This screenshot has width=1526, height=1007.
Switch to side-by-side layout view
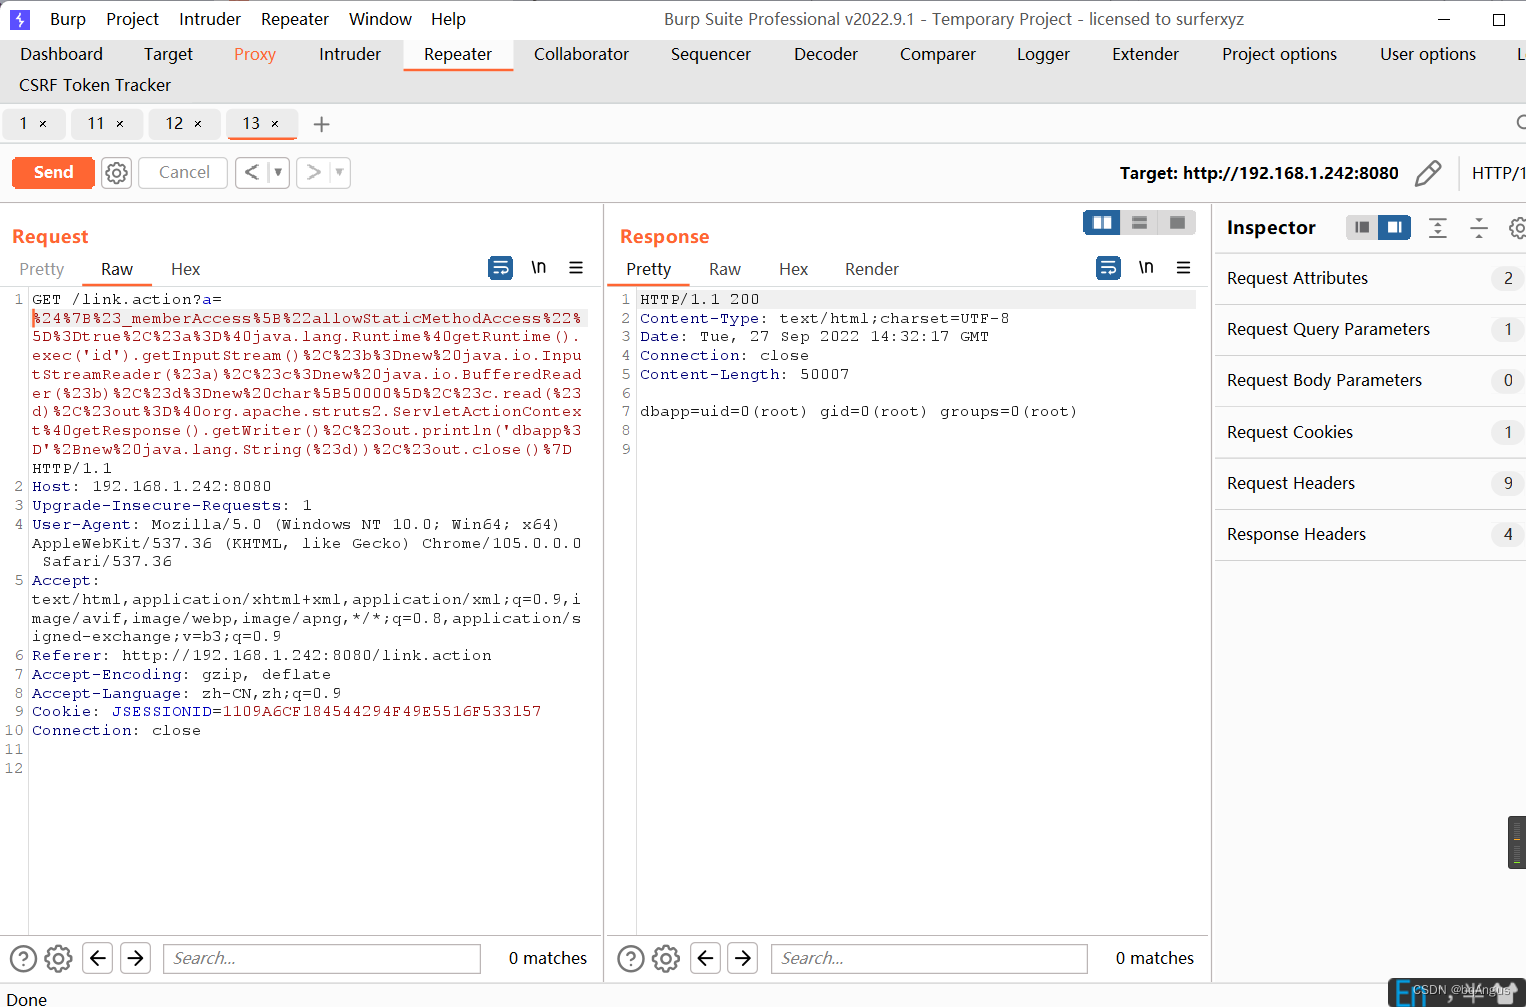(1102, 222)
